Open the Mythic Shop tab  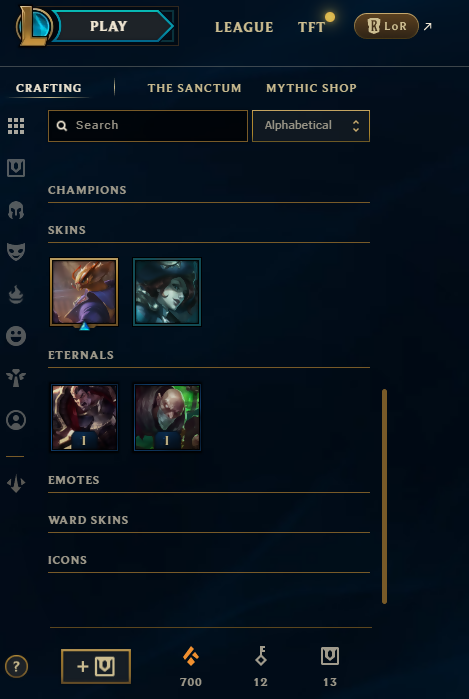tap(311, 88)
